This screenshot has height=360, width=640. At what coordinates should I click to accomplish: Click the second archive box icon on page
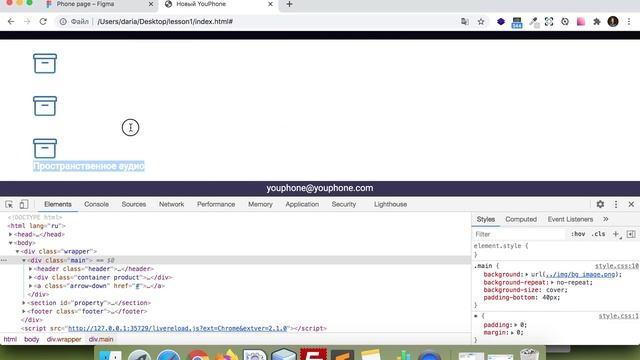click(45, 106)
